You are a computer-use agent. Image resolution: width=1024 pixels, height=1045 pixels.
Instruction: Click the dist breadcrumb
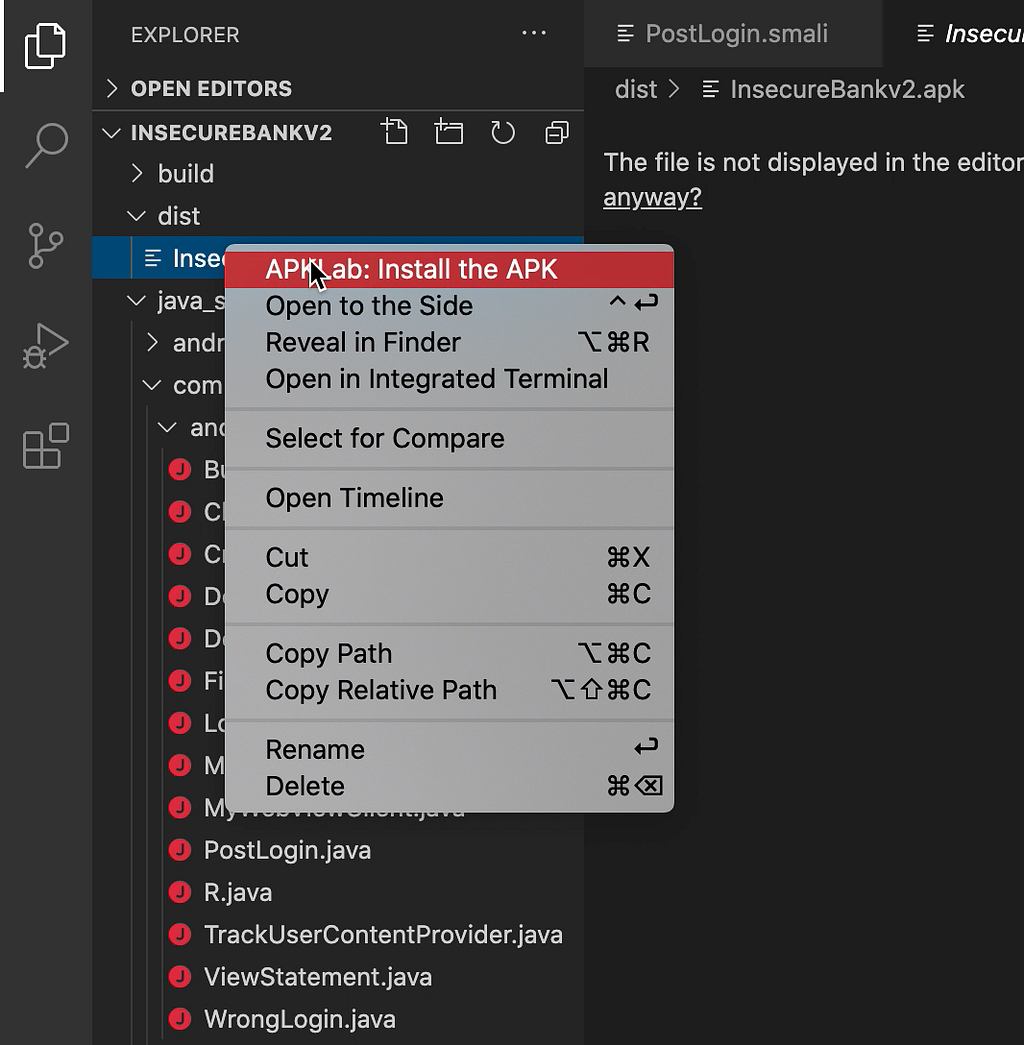click(x=635, y=89)
